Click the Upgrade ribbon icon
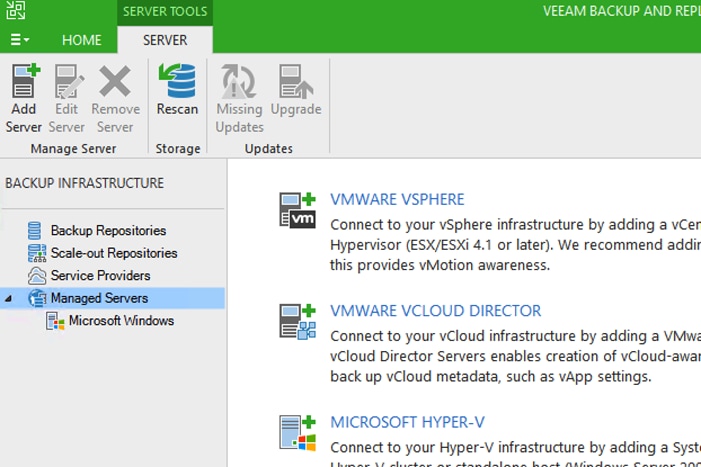701x467 pixels. [x=296, y=81]
